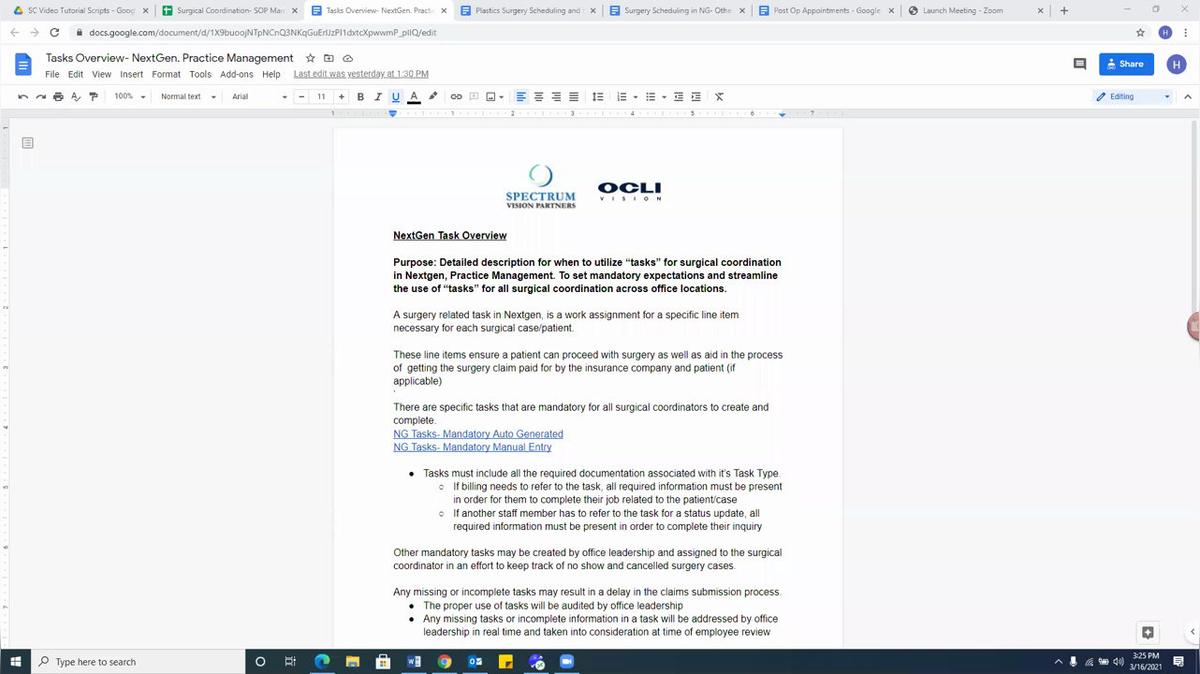Enable center text alignment
This screenshot has height=674, width=1200.
538,96
